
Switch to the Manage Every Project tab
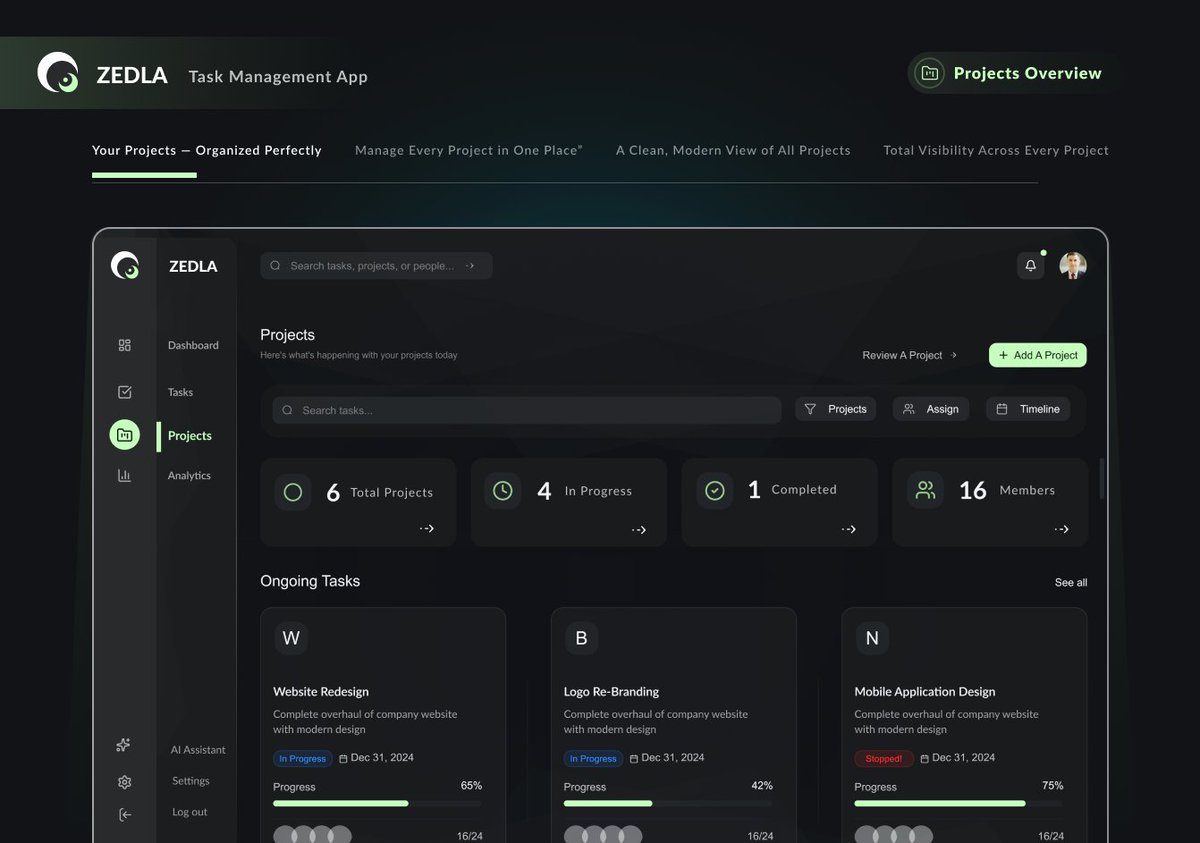tap(468, 149)
